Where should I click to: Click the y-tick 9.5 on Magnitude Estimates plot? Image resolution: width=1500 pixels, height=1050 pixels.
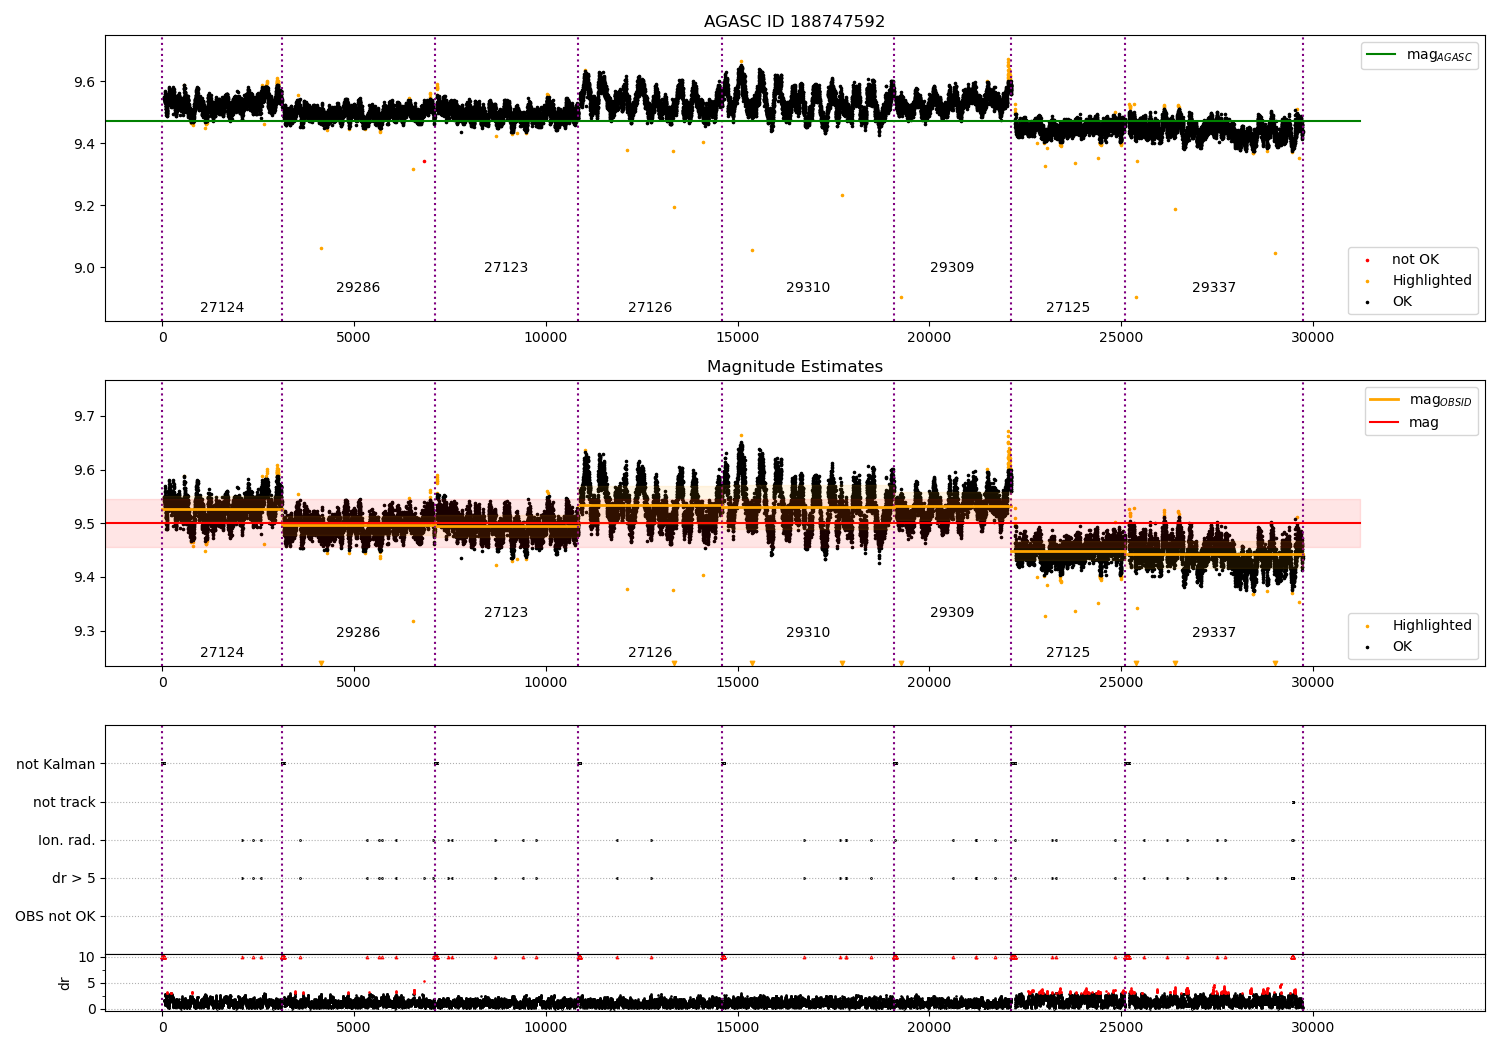pyautogui.click(x=85, y=523)
